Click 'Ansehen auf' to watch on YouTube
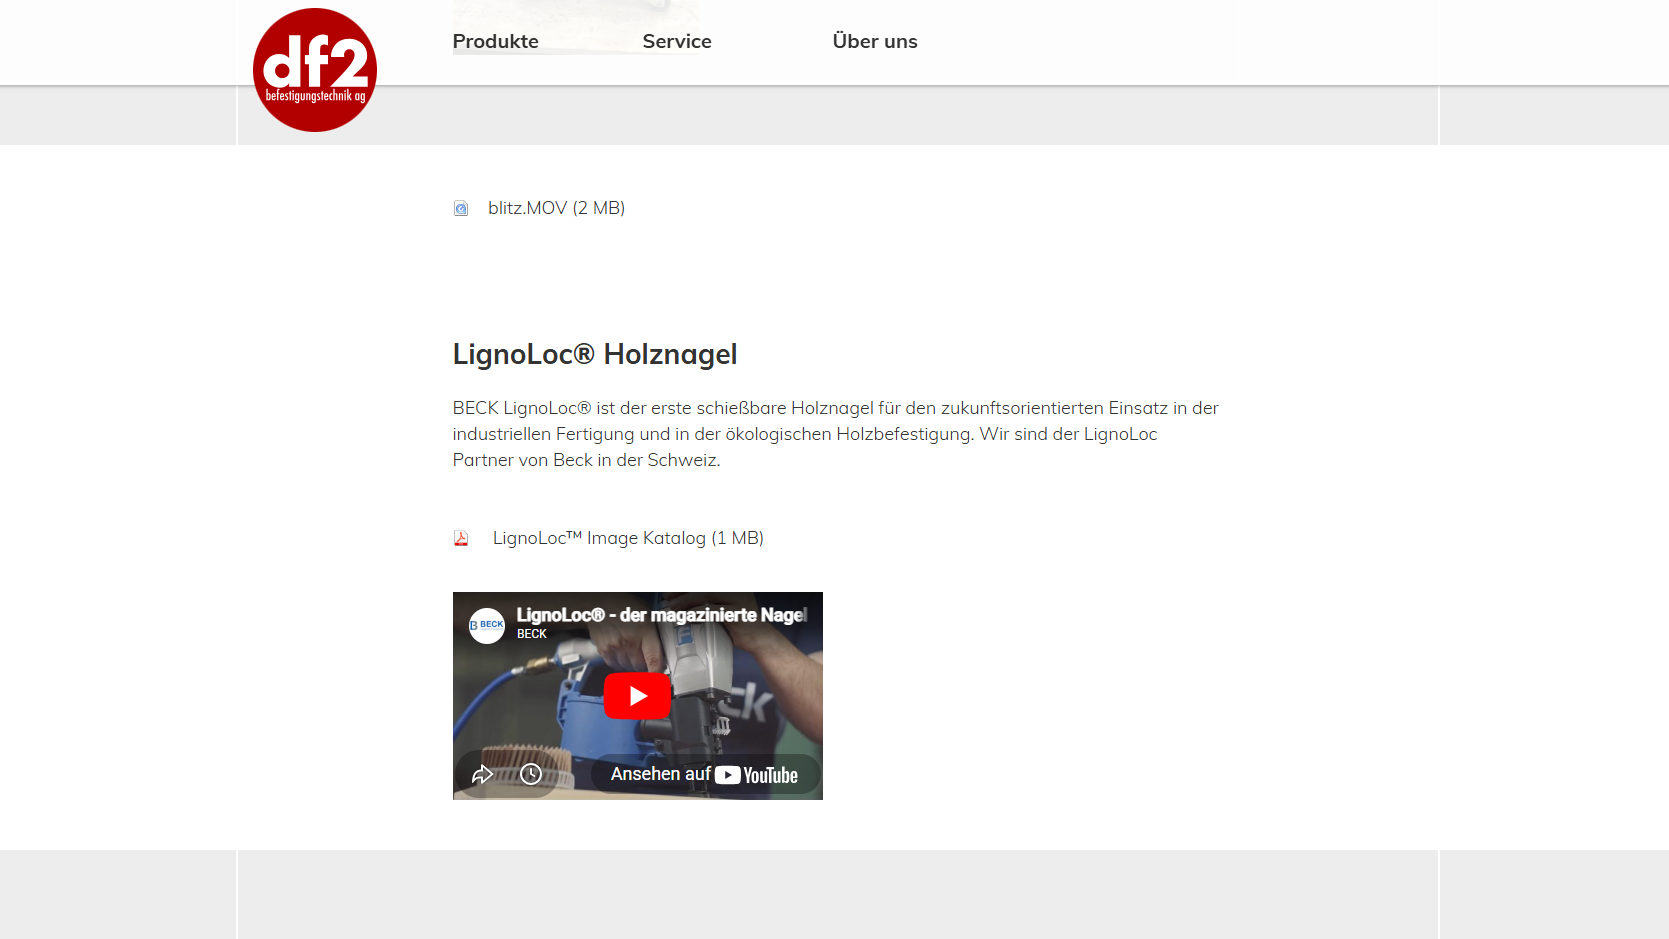Image resolution: width=1669 pixels, height=939 pixels. coord(660,774)
